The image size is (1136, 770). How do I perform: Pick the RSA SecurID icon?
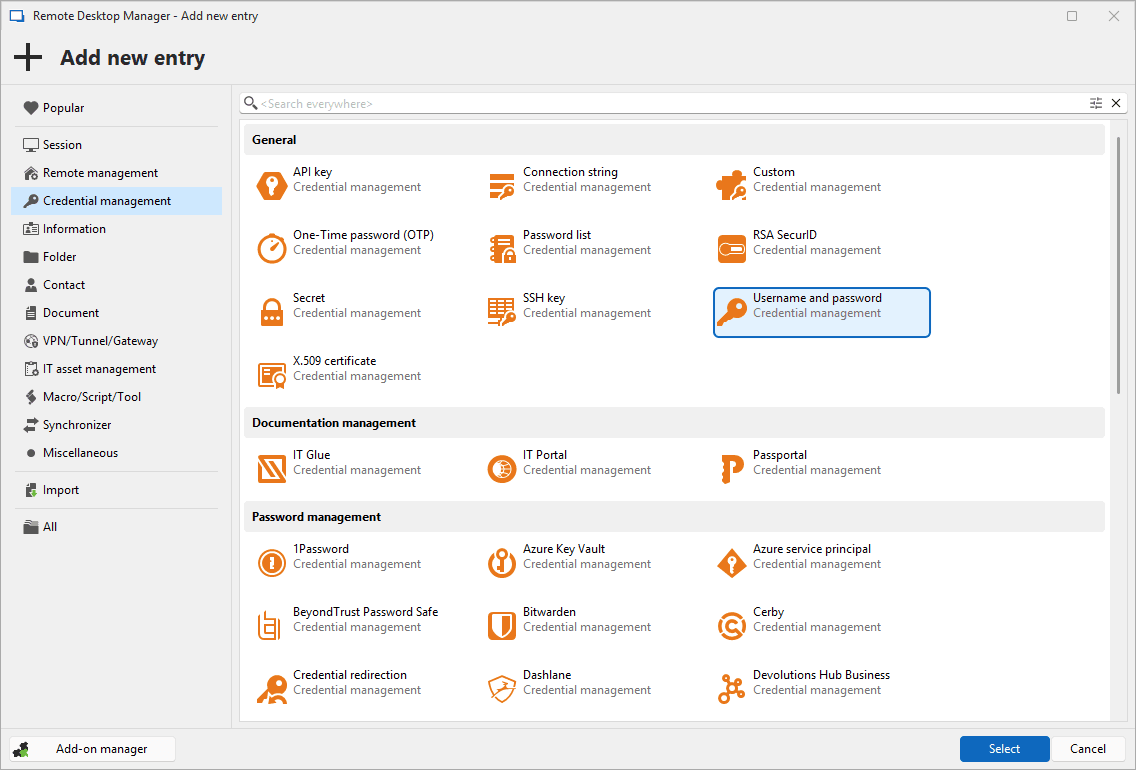tap(732, 249)
